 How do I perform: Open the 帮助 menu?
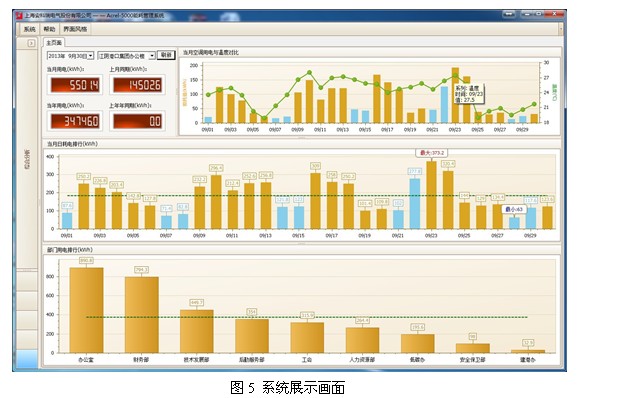pyautogui.click(x=49, y=29)
